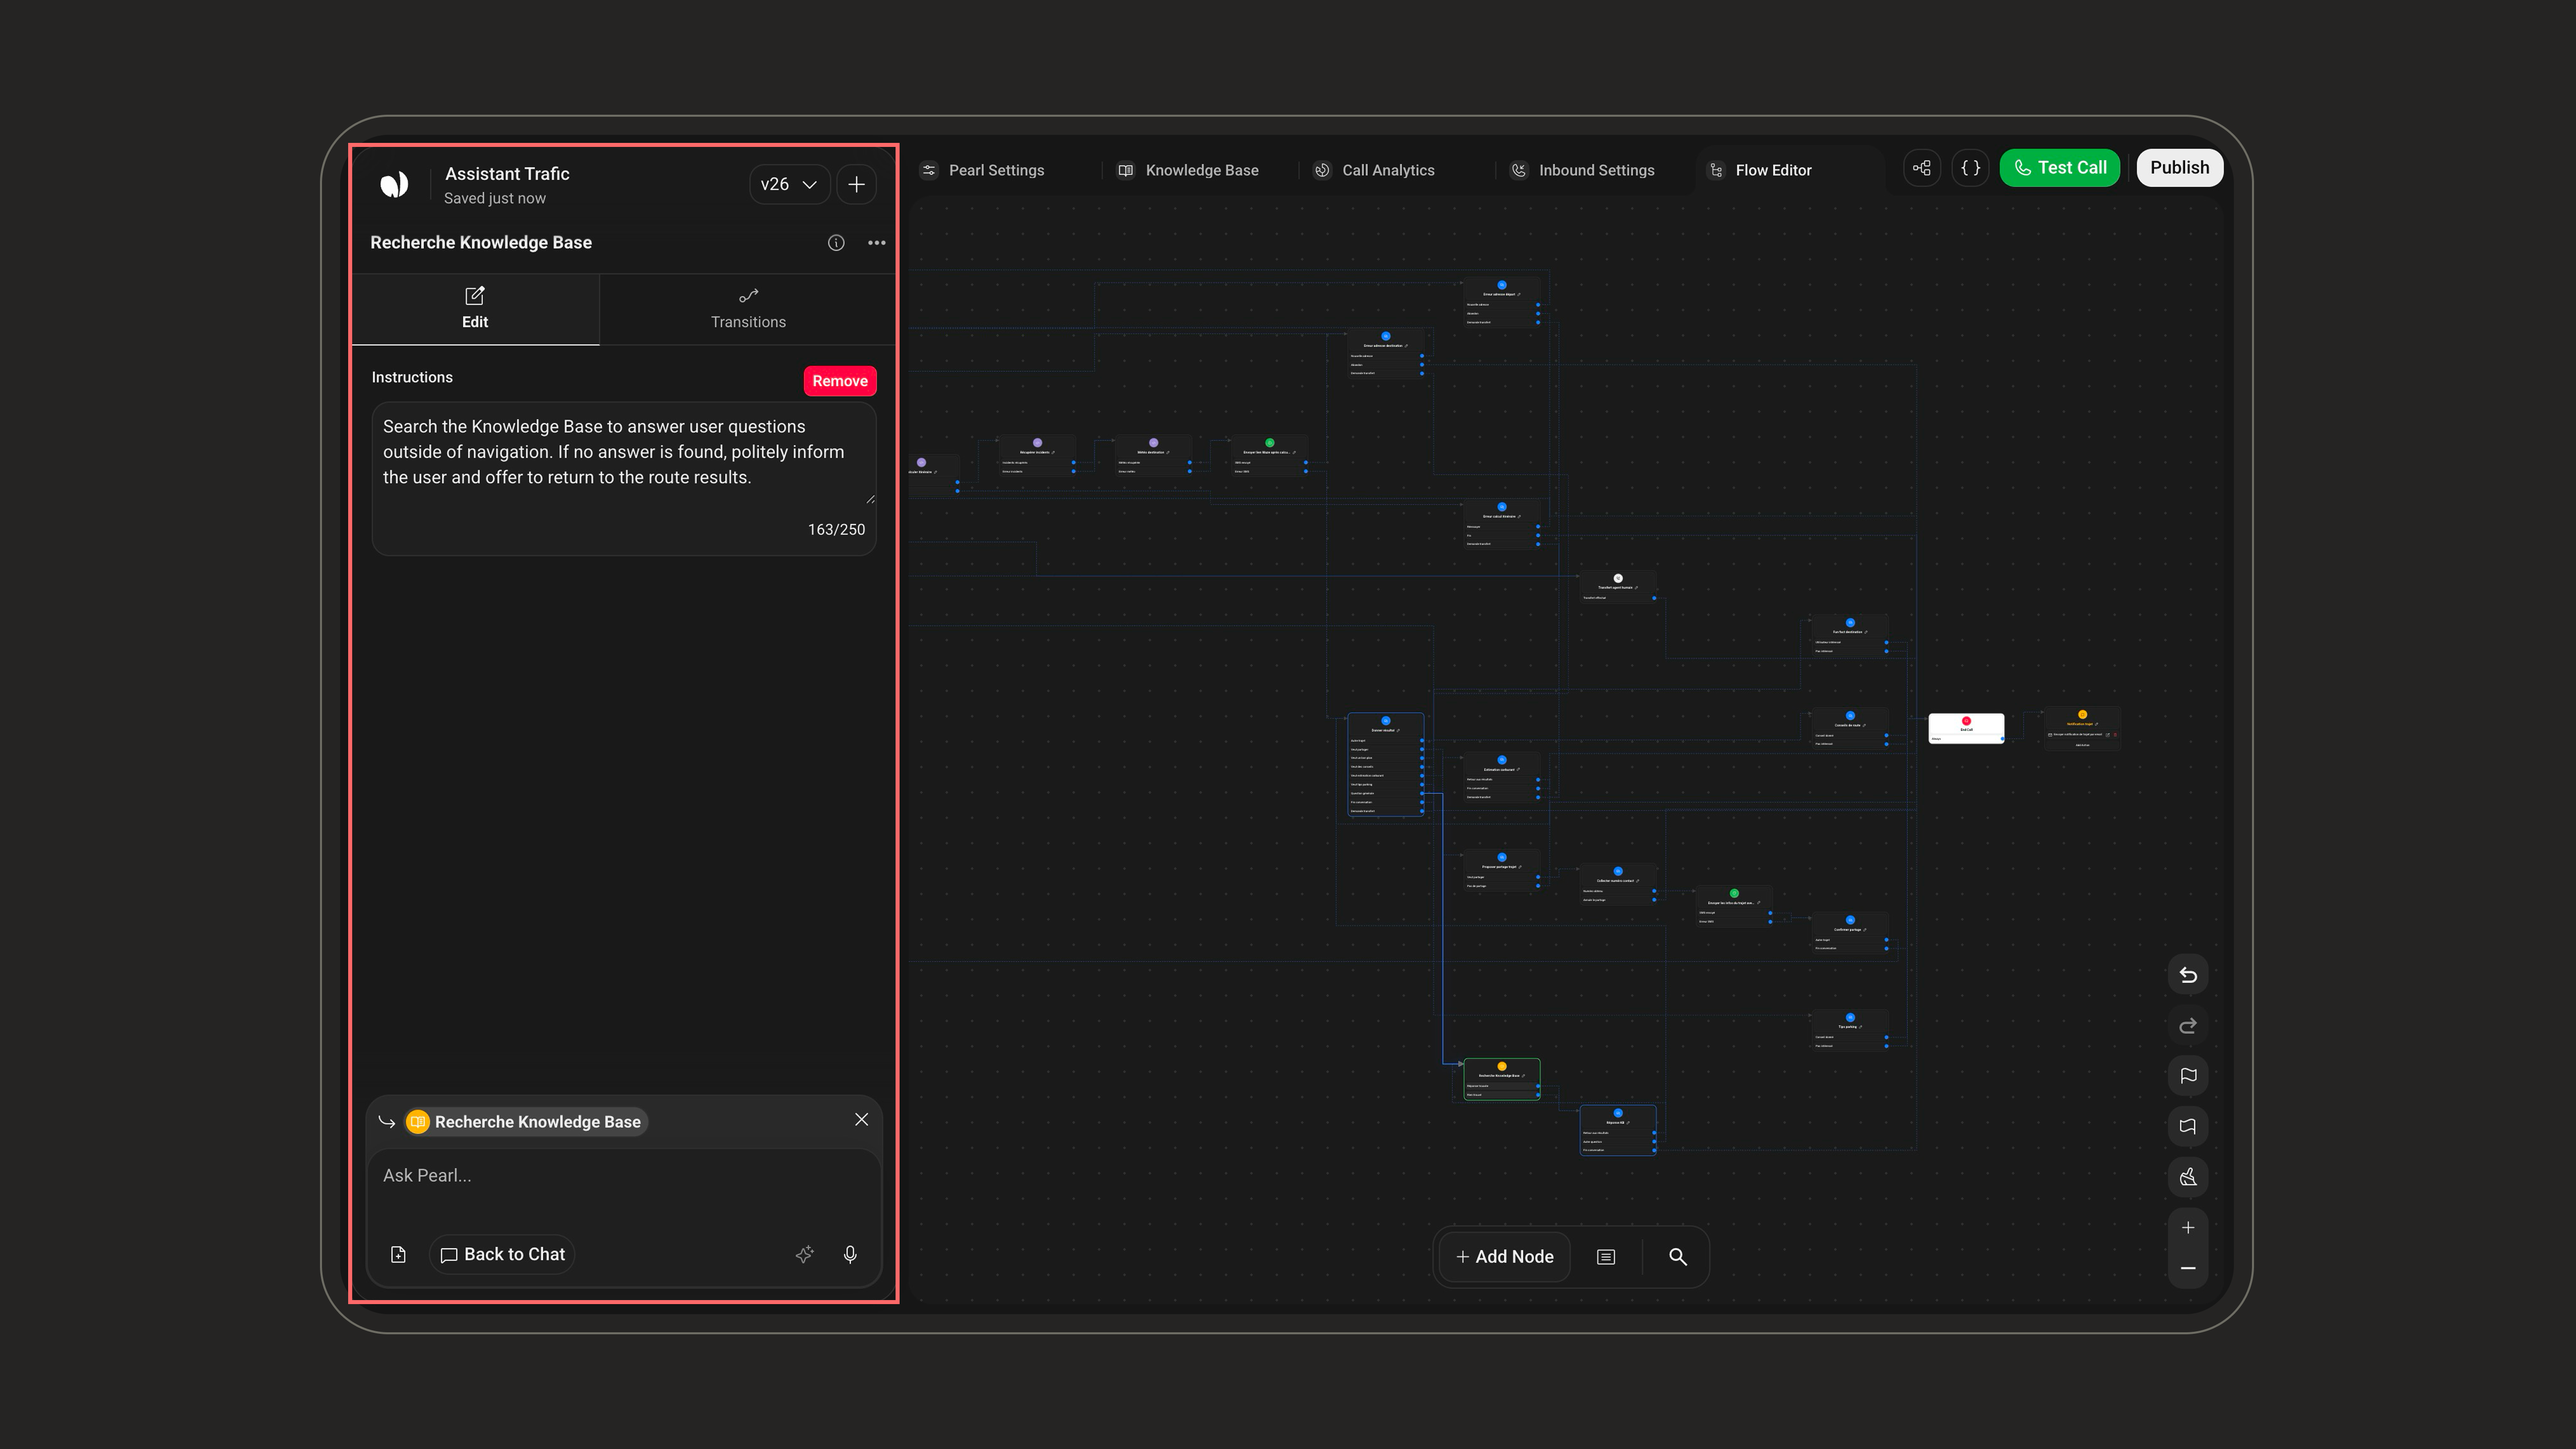Viewport: 2576px width, 1449px height.
Task: Select the Fun fact destination node
Action: coord(1849,637)
